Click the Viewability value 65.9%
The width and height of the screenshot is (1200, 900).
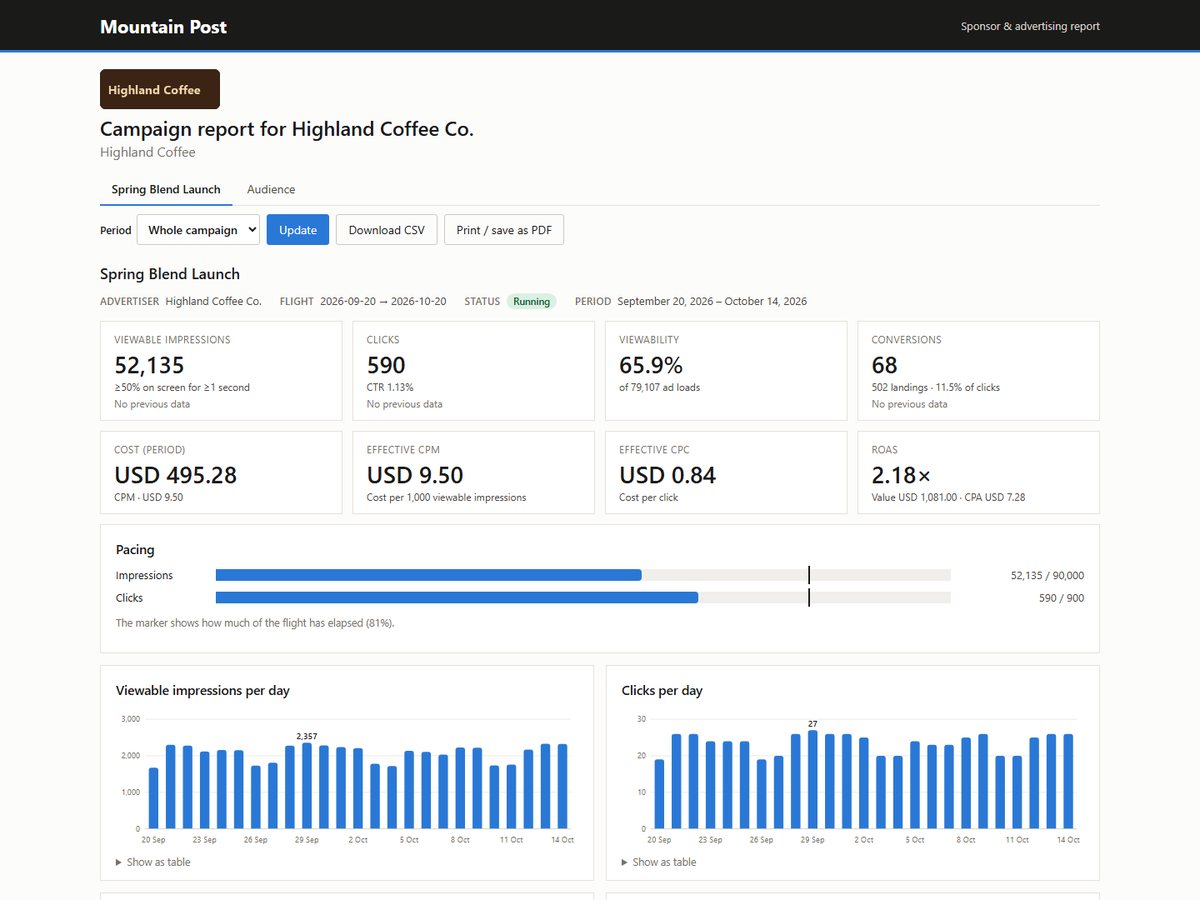point(651,365)
